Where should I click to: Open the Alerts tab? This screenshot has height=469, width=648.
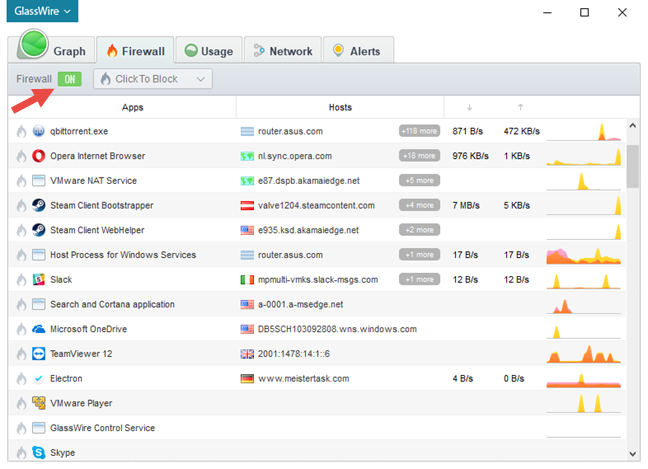pos(358,50)
